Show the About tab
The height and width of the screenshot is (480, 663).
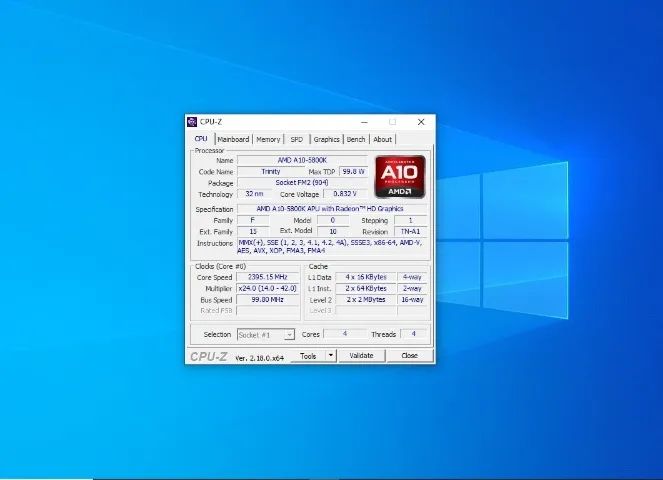[383, 139]
